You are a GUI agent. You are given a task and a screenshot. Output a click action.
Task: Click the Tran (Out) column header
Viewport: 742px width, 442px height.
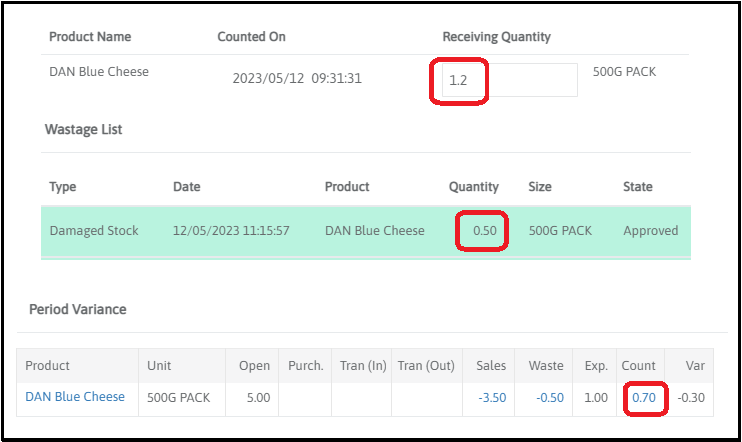(426, 366)
